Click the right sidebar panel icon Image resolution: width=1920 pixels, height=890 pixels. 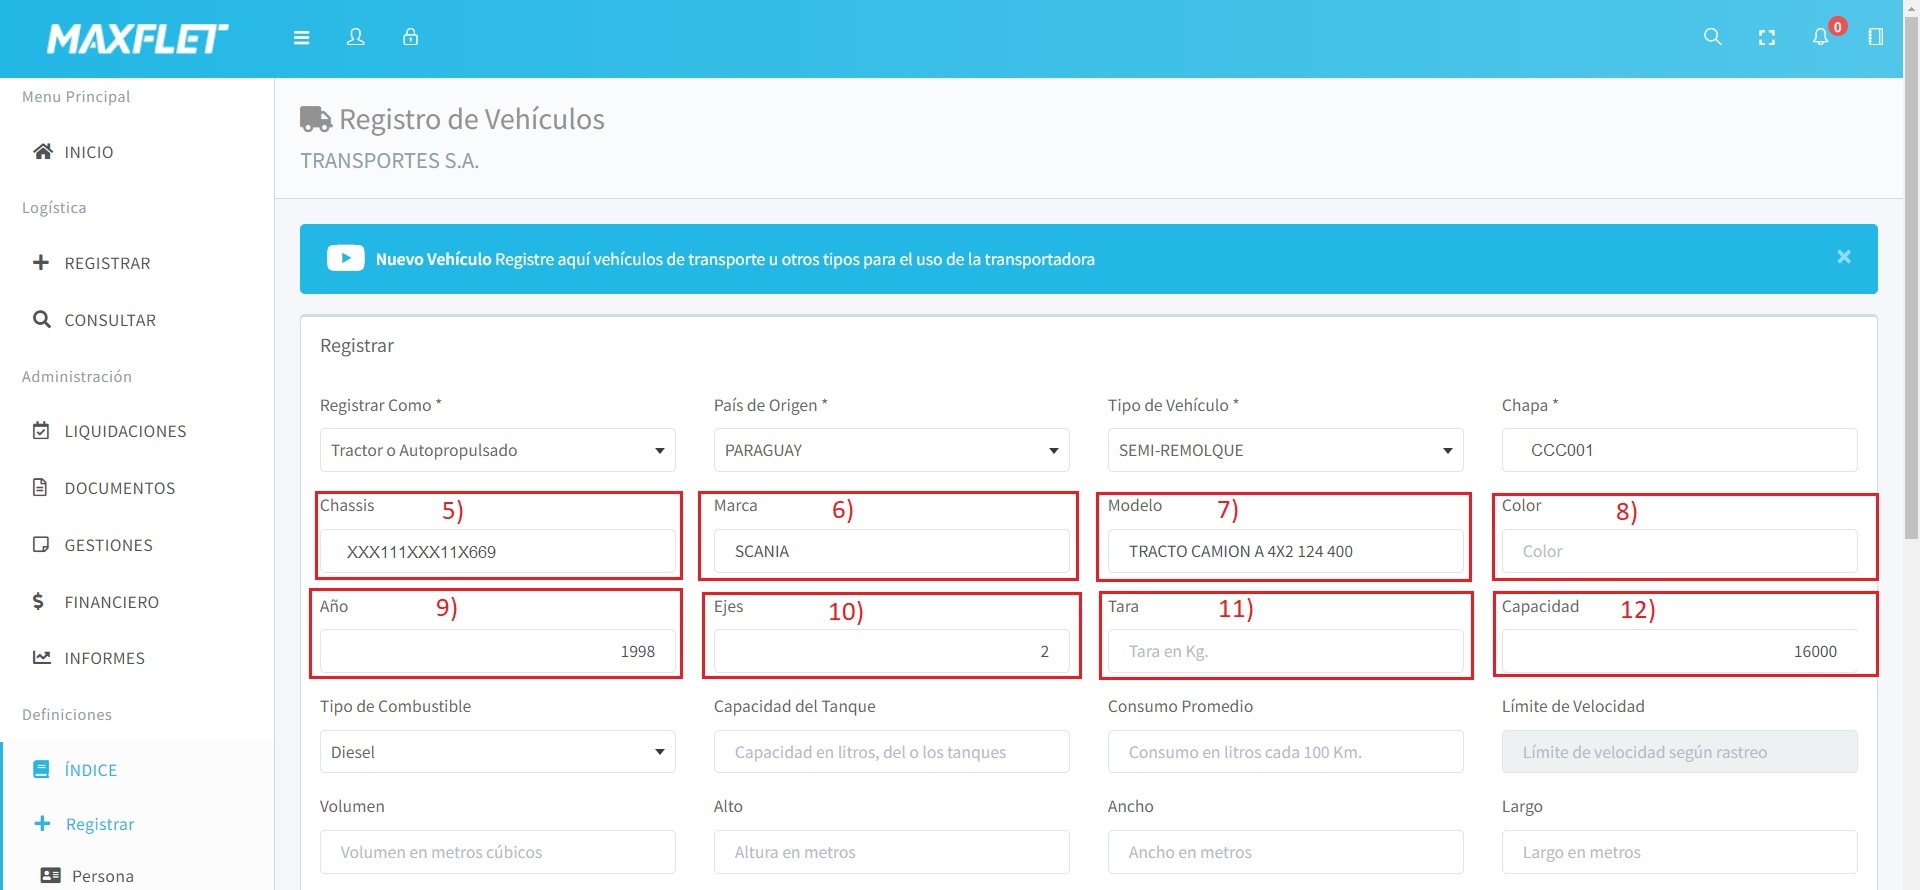[x=1875, y=37]
